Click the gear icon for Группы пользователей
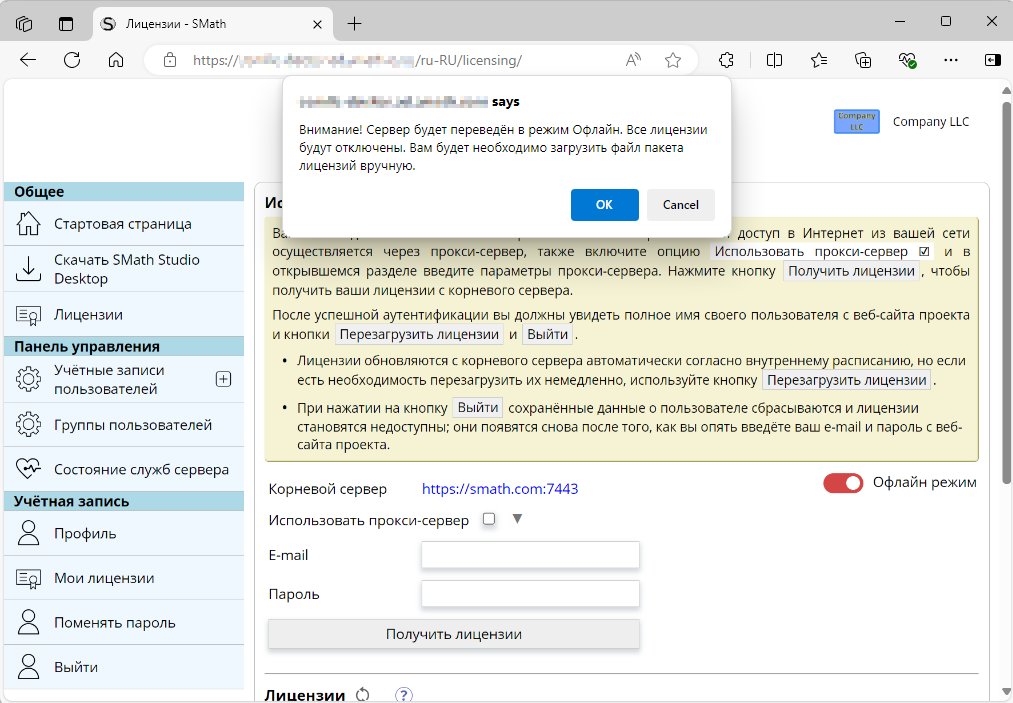Image resolution: width=1013 pixels, height=703 pixels. [28, 425]
